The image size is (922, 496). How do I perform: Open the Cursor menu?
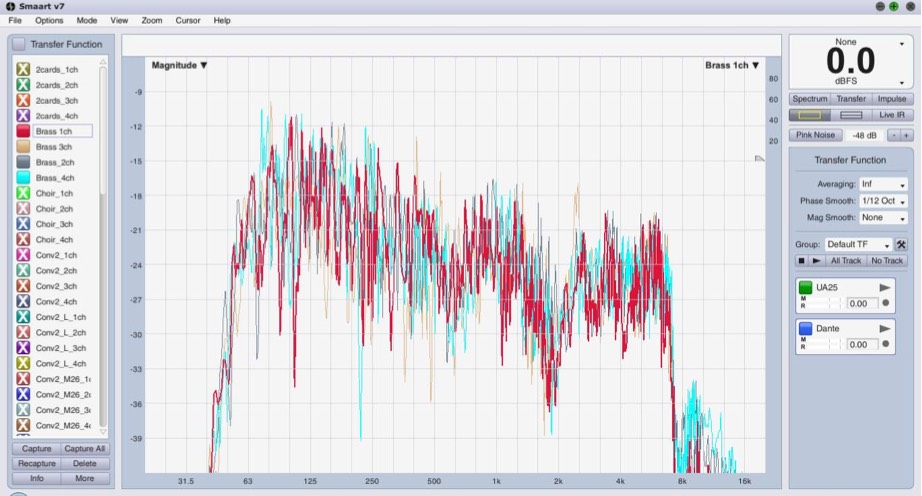click(188, 20)
